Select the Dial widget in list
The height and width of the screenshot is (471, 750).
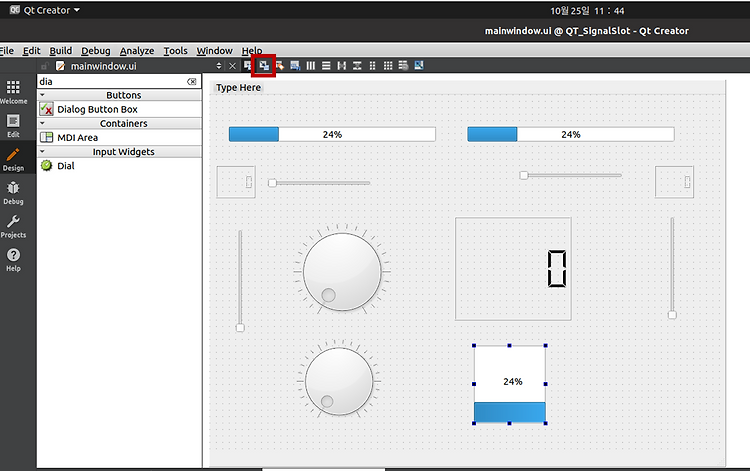click(120, 166)
